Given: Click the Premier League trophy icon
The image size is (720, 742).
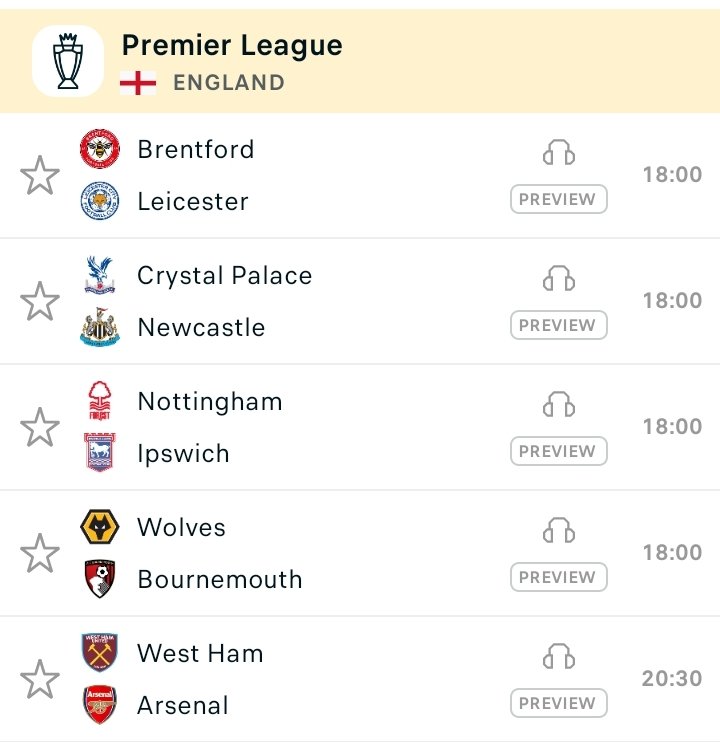Looking at the screenshot, I should [68, 61].
